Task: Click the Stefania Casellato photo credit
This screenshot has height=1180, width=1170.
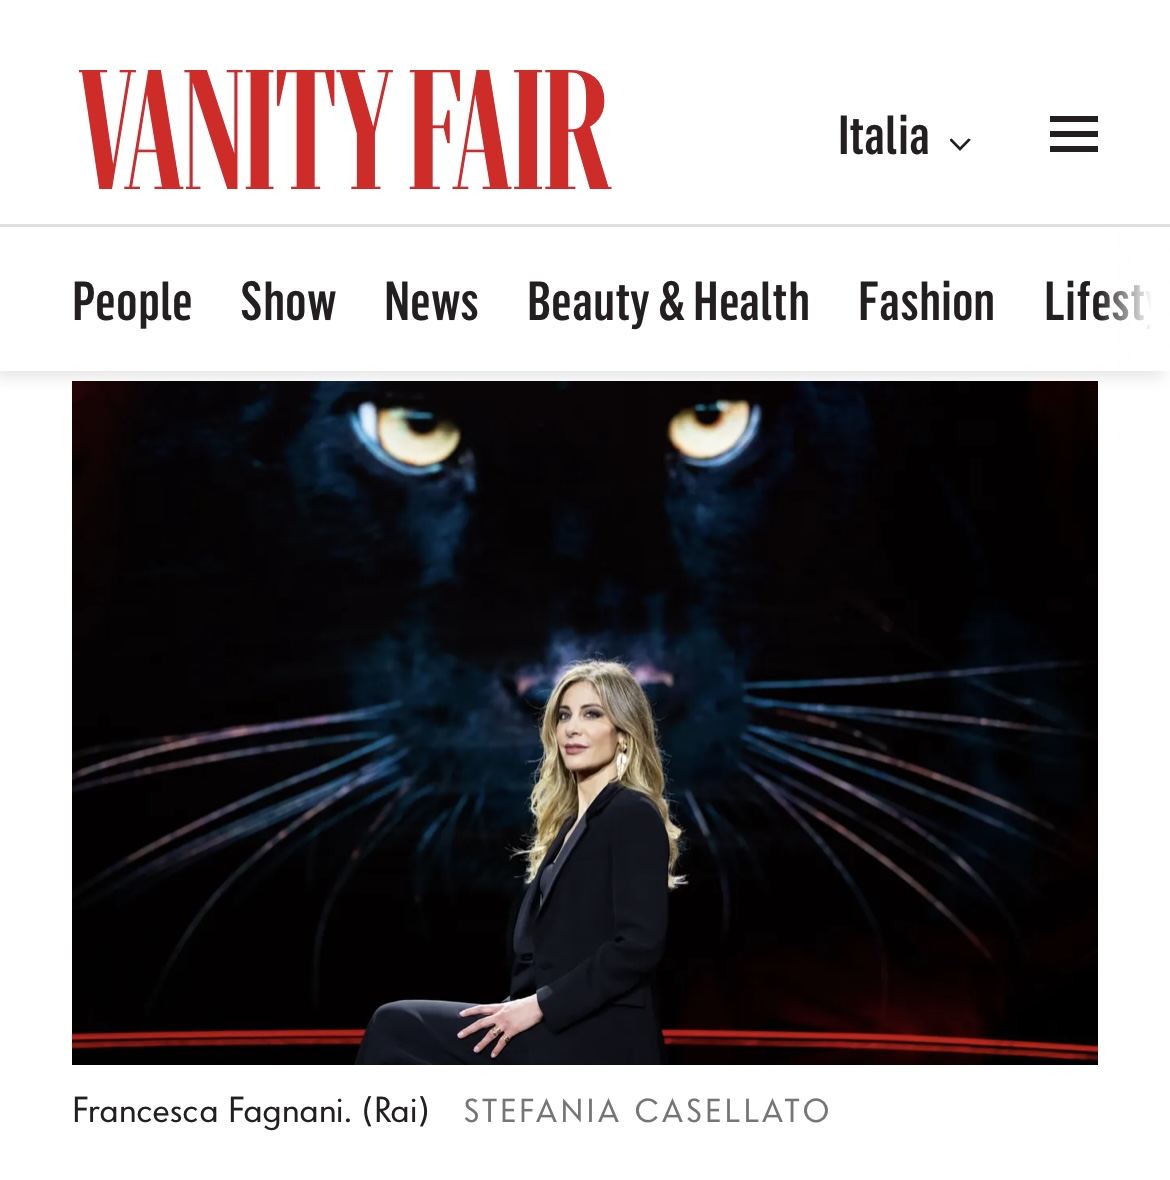Action: [x=646, y=1111]
